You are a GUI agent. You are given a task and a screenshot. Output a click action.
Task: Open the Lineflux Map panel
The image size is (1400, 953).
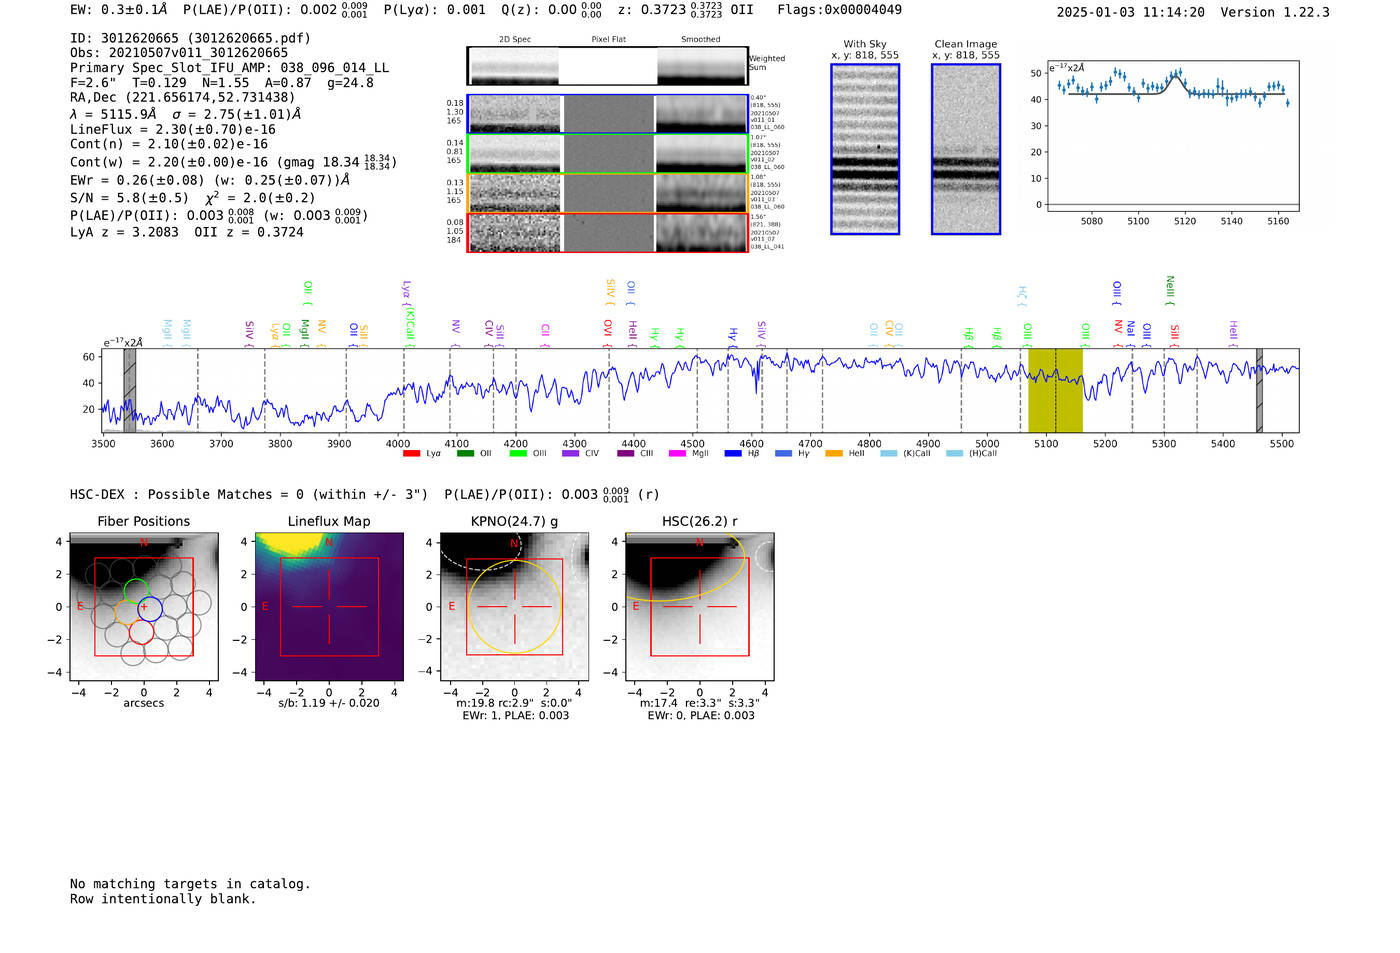pos(329,606)
